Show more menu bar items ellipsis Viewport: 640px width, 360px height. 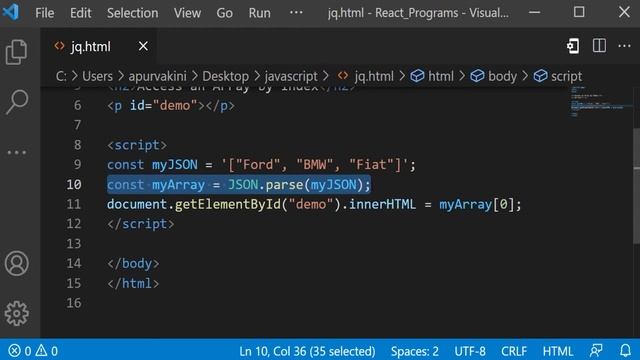296,13
